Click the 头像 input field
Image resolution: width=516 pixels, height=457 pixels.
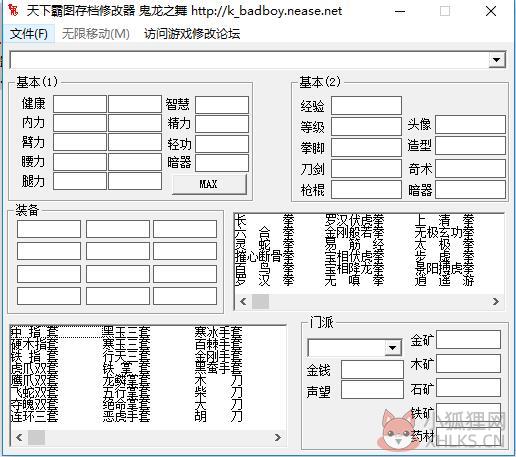tap(470, 125)
